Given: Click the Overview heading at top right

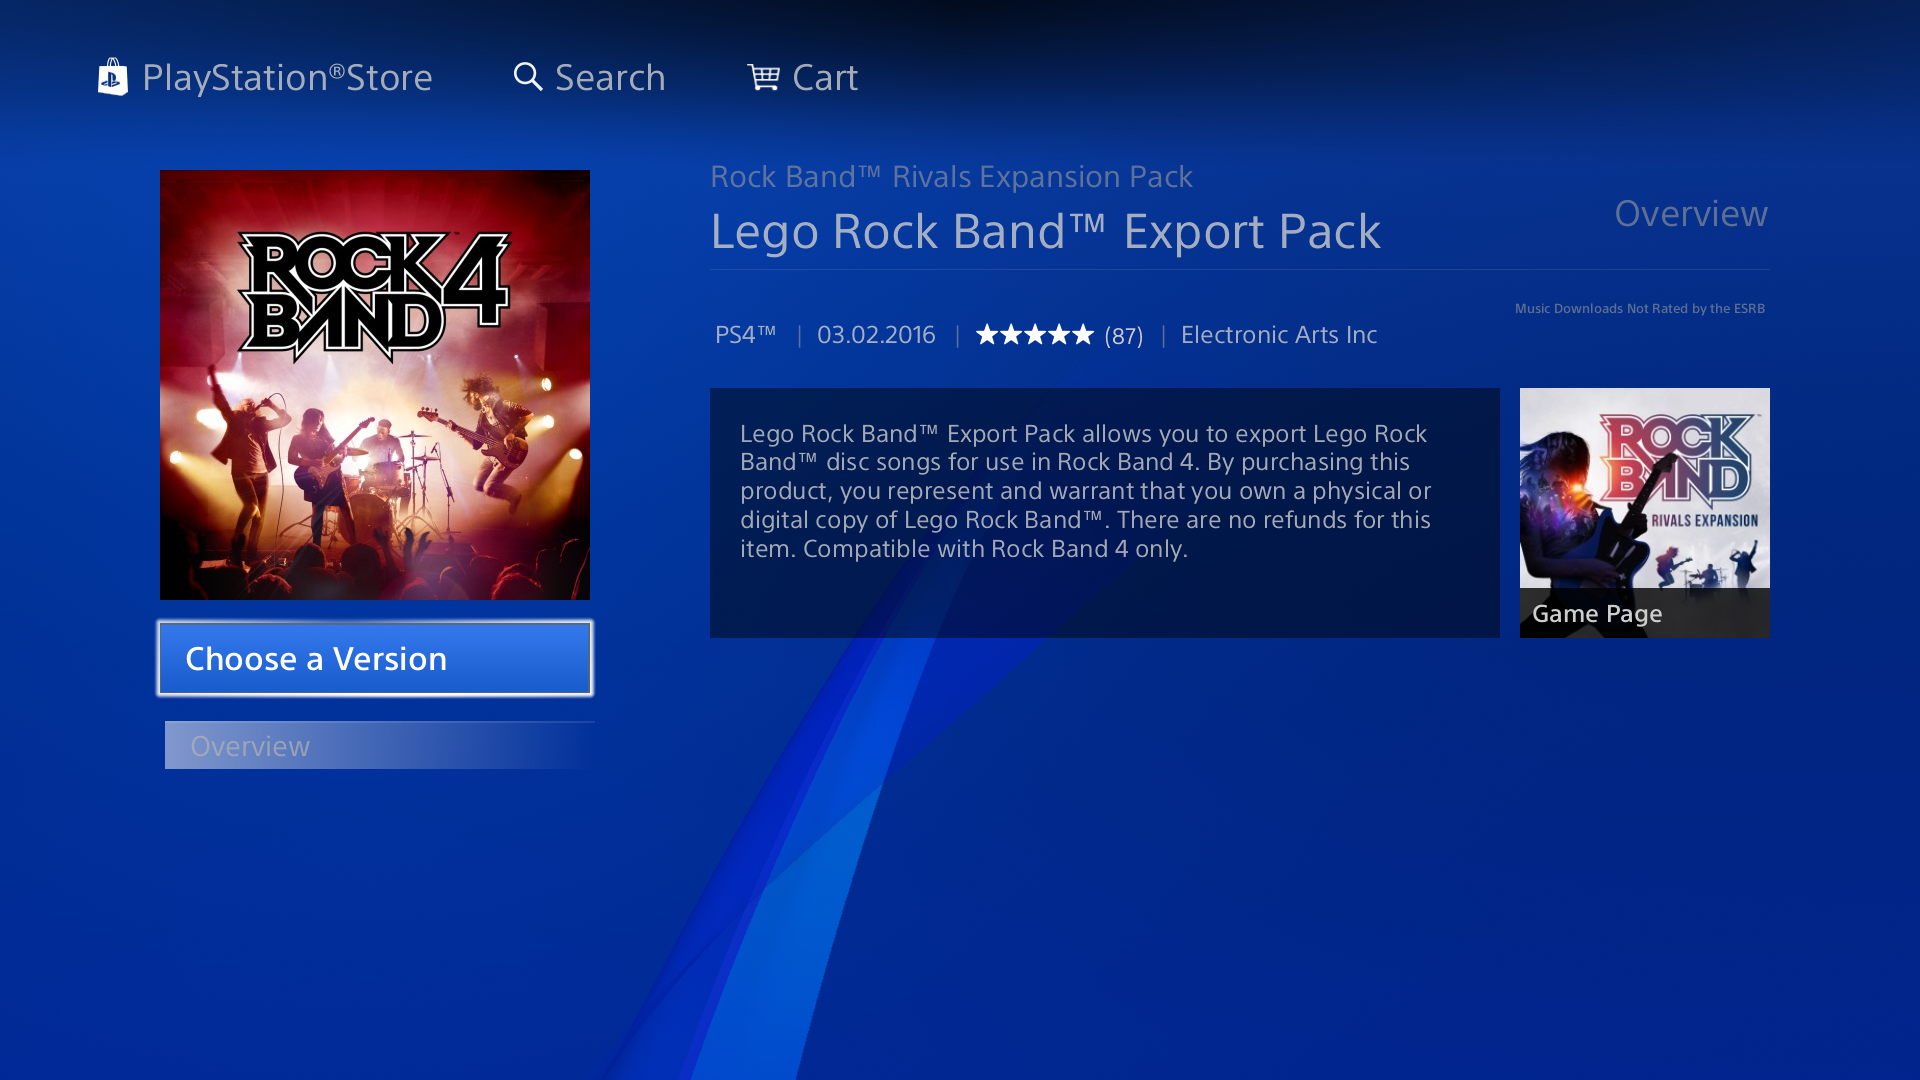Looking at the screenshot, I should pos(1690,213).
